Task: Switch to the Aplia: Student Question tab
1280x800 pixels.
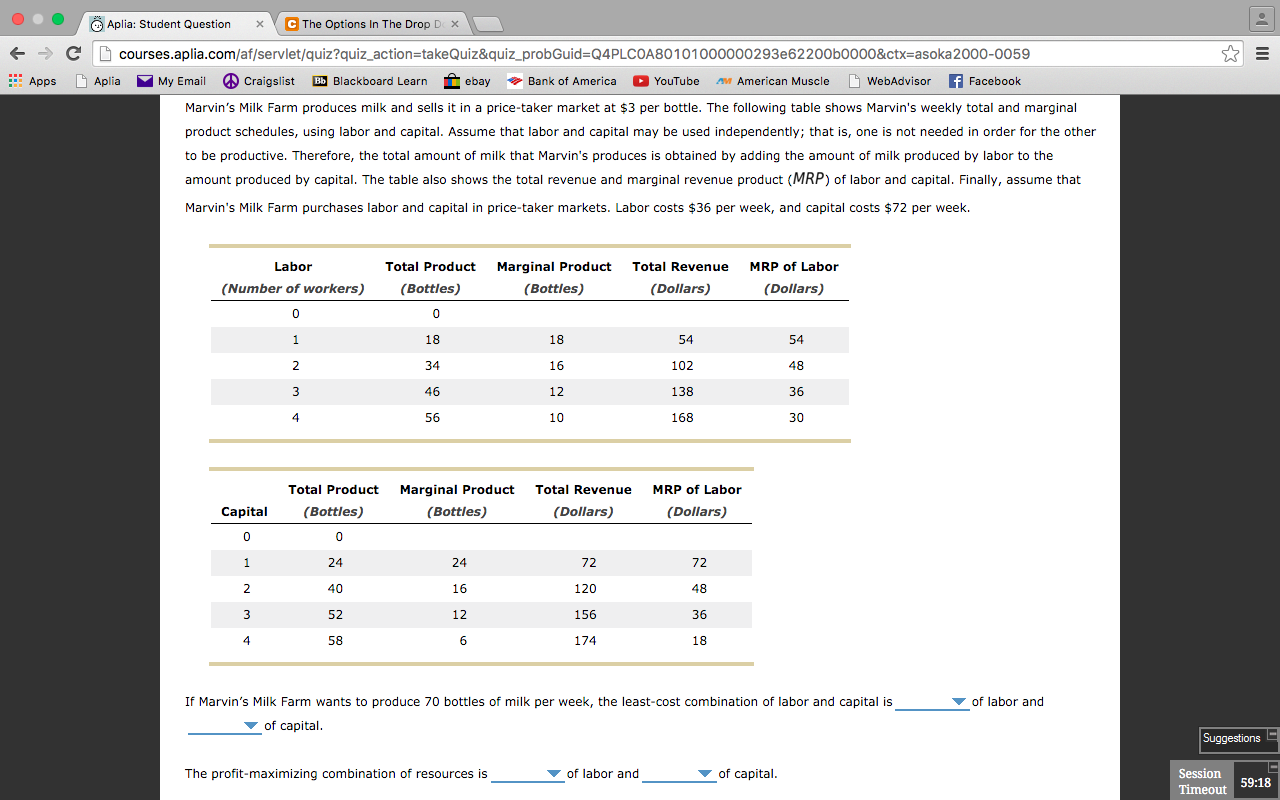Action: (x=172, y=24)
